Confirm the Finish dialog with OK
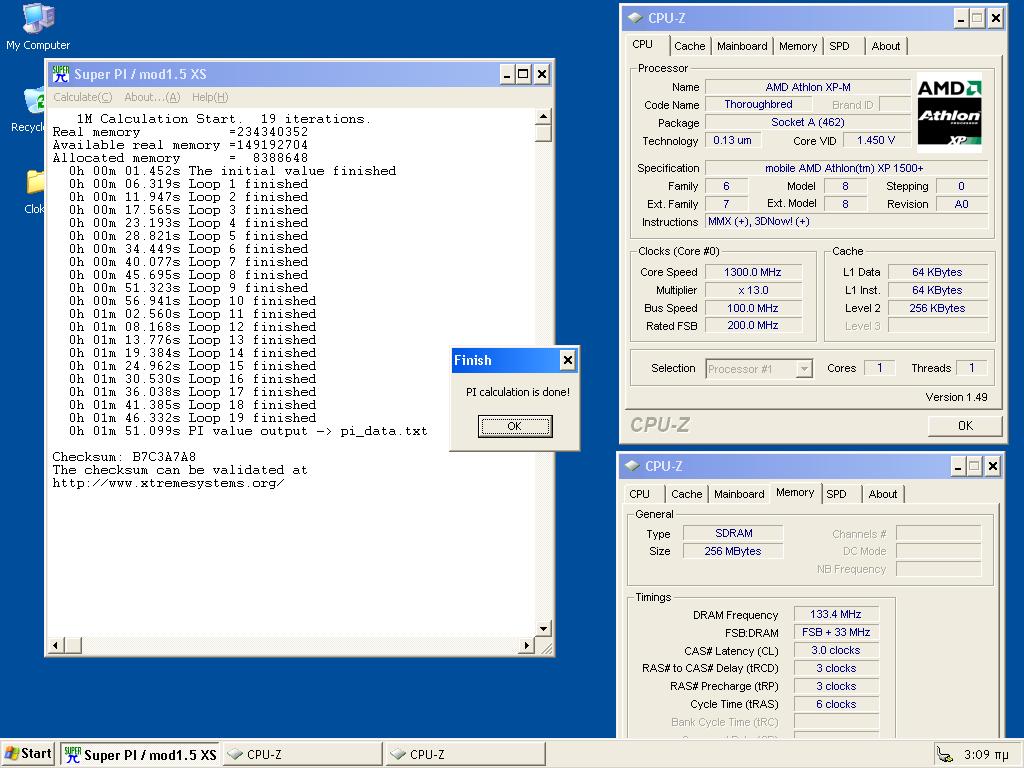The width and height of the screenshot is (1024, 768). (515, 426)
